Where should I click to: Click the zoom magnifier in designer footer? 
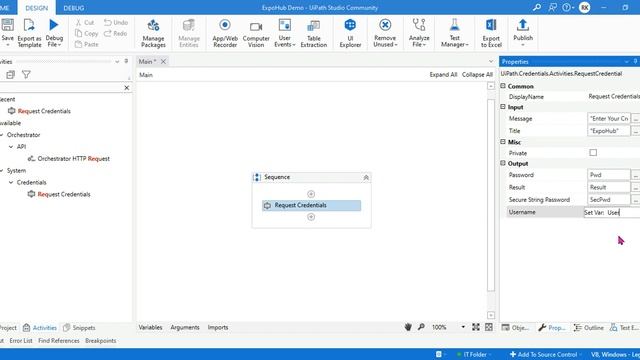coord(421,327)
